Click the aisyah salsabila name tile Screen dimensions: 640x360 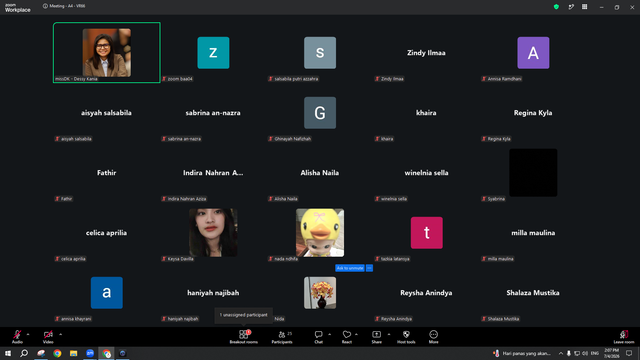click(x=106, y=113)
